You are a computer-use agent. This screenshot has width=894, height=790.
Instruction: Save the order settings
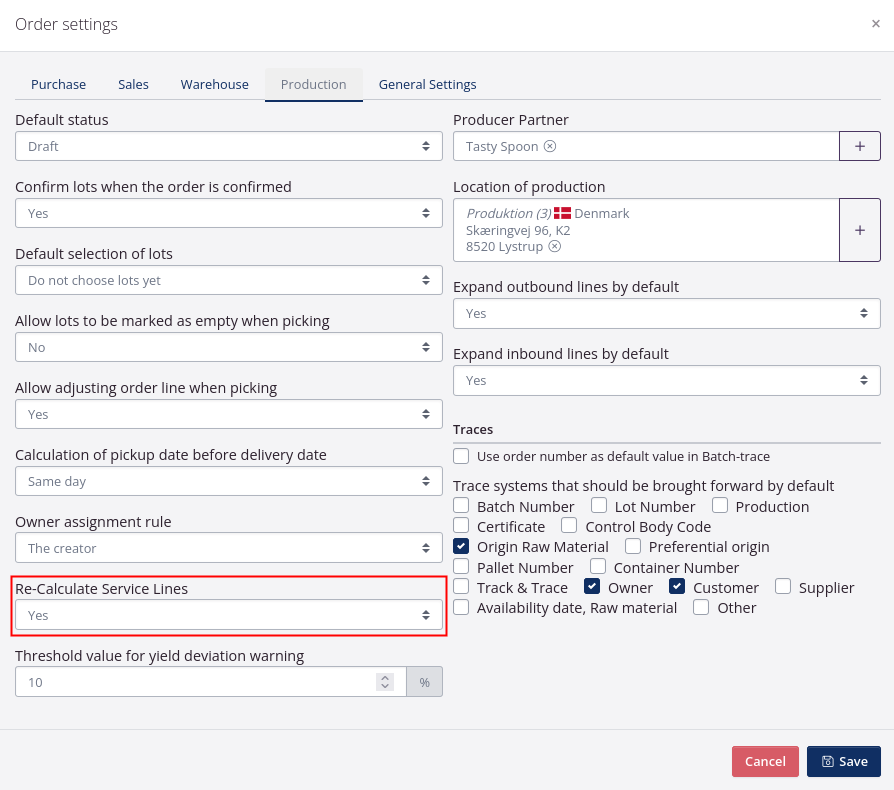[843, 761]
